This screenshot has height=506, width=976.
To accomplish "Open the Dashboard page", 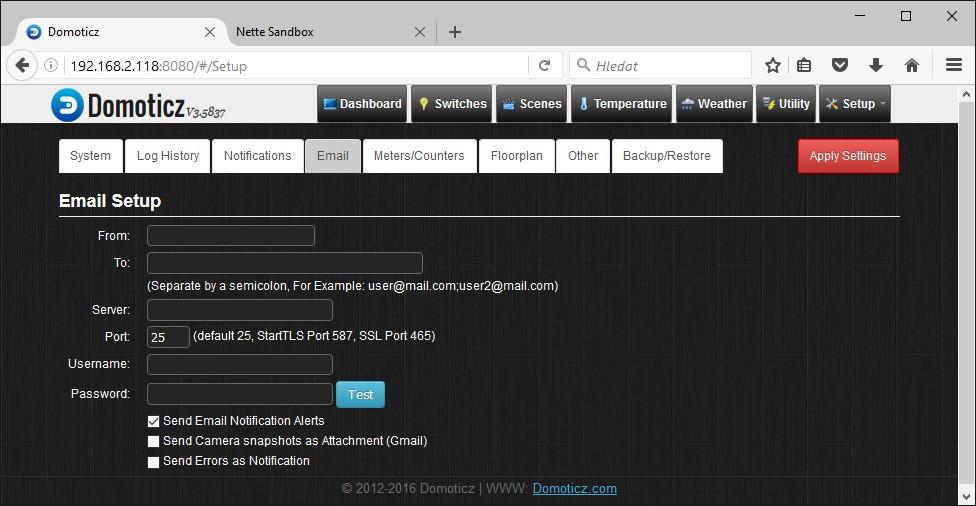I will [362, 104].
